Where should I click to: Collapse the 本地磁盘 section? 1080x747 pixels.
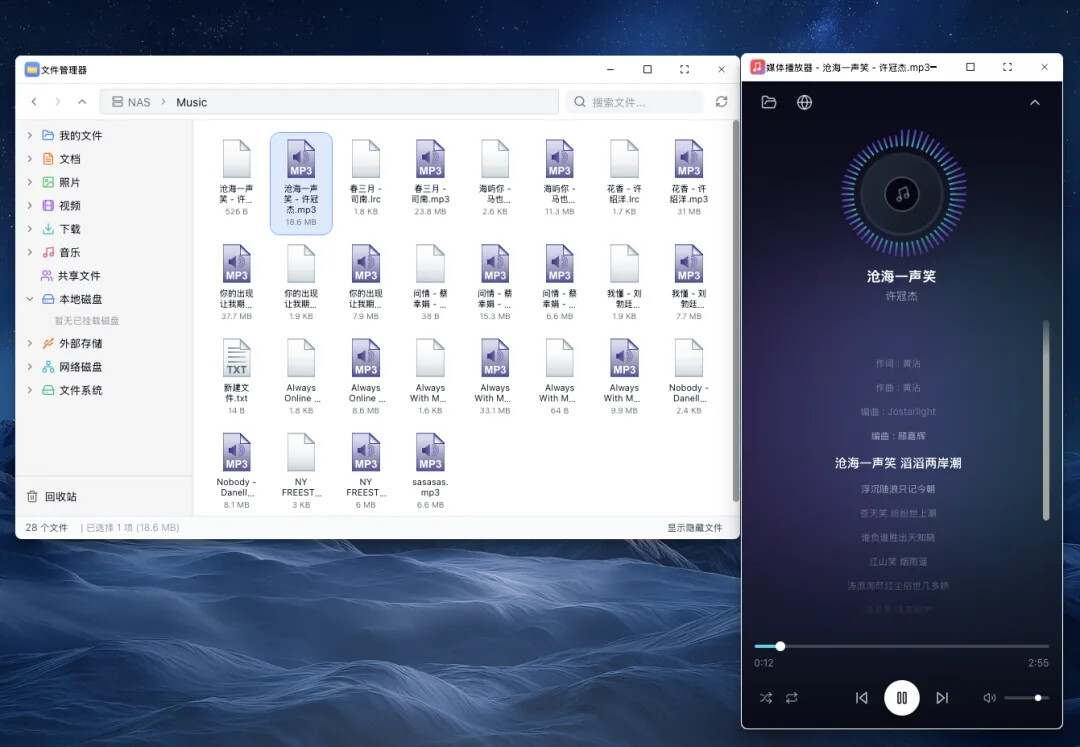pyautogui.click(x=30, y=299)
